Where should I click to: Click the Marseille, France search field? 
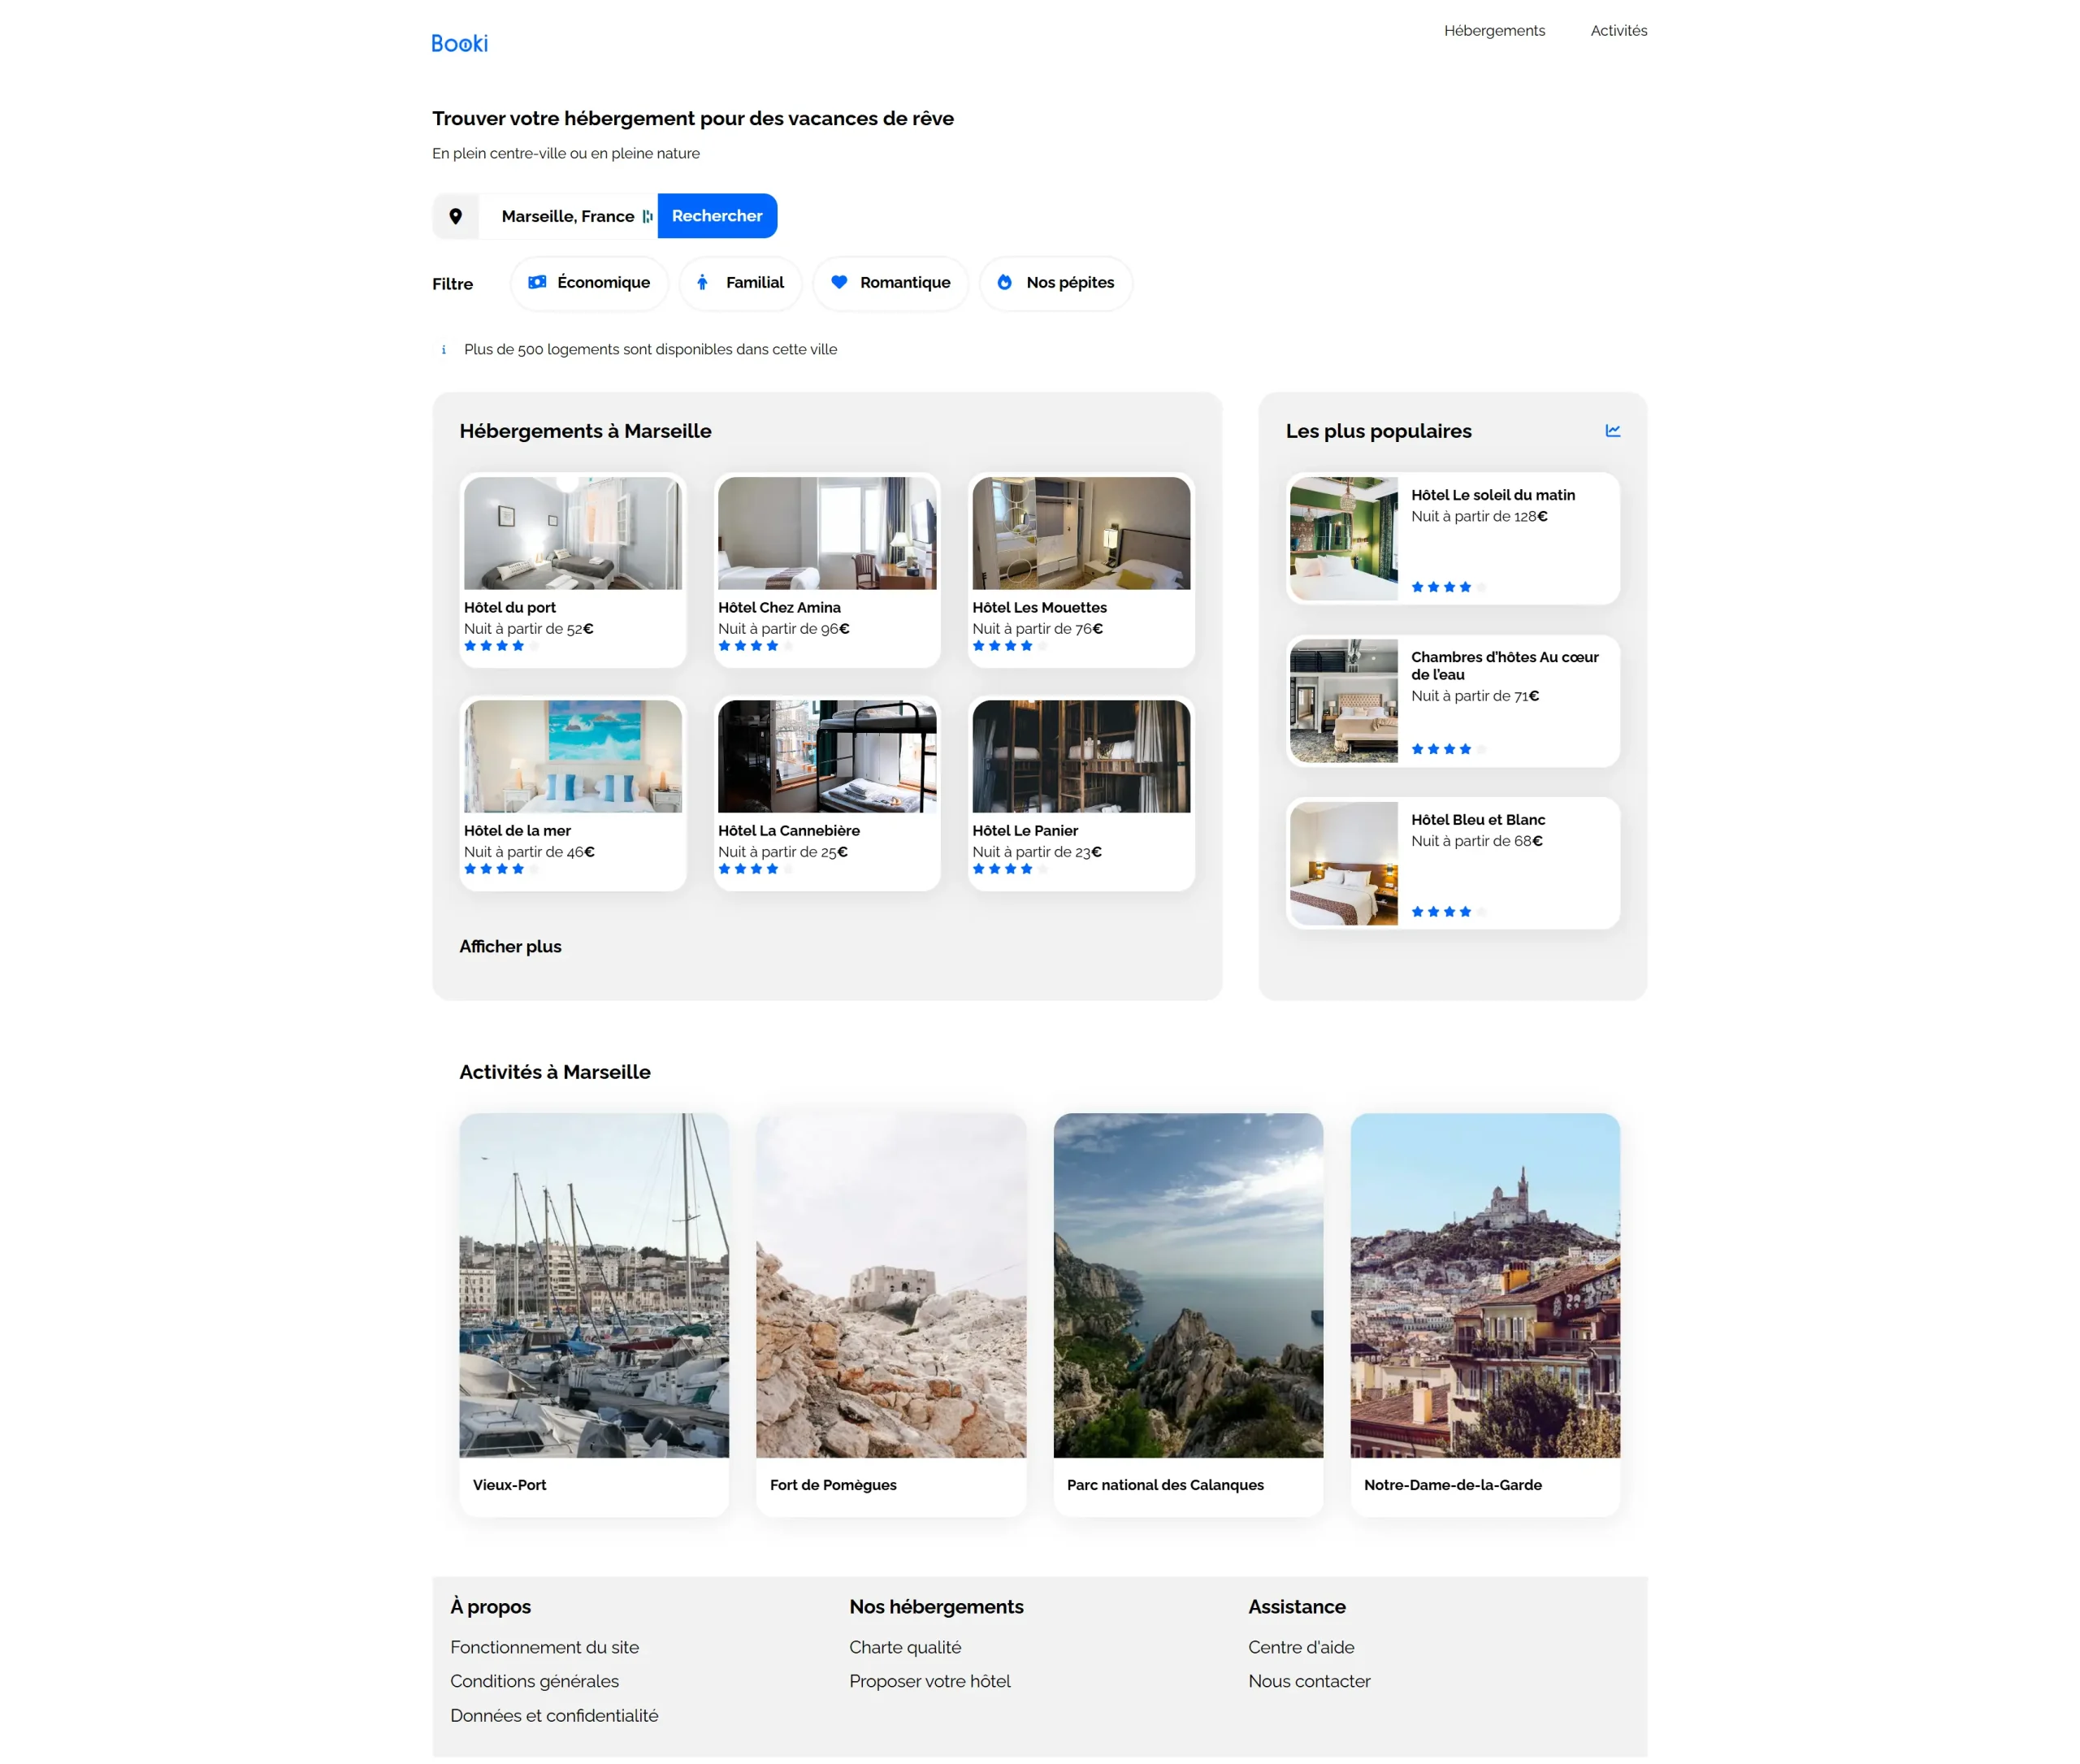[x=567, y=216]
